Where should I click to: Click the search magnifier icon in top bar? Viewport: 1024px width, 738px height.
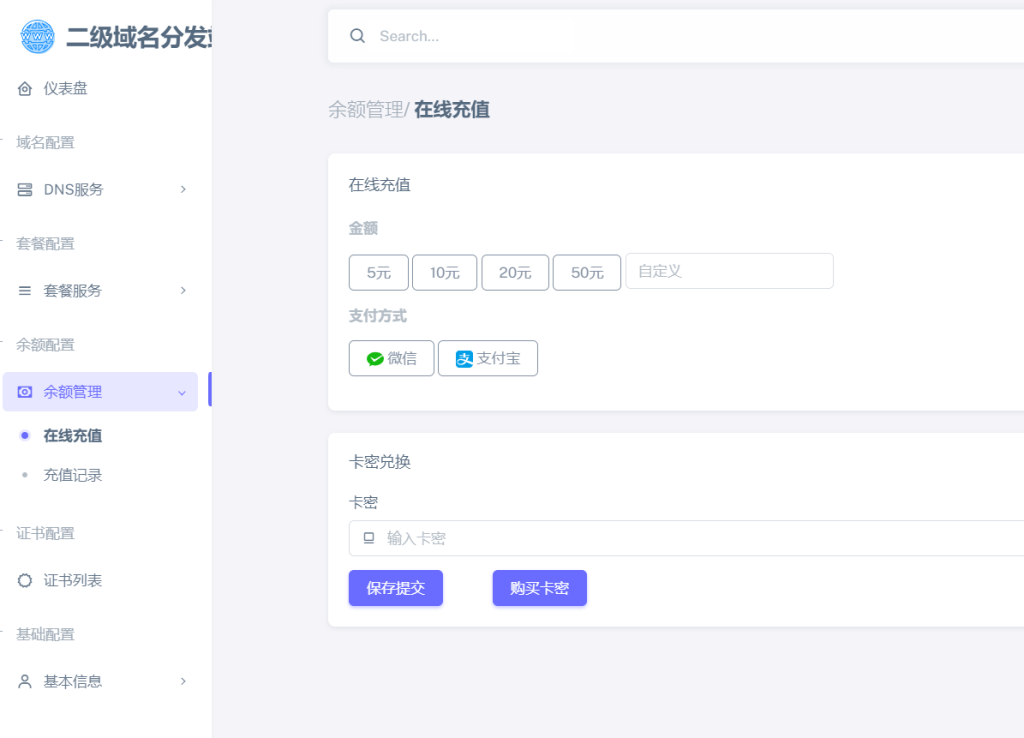357,35
